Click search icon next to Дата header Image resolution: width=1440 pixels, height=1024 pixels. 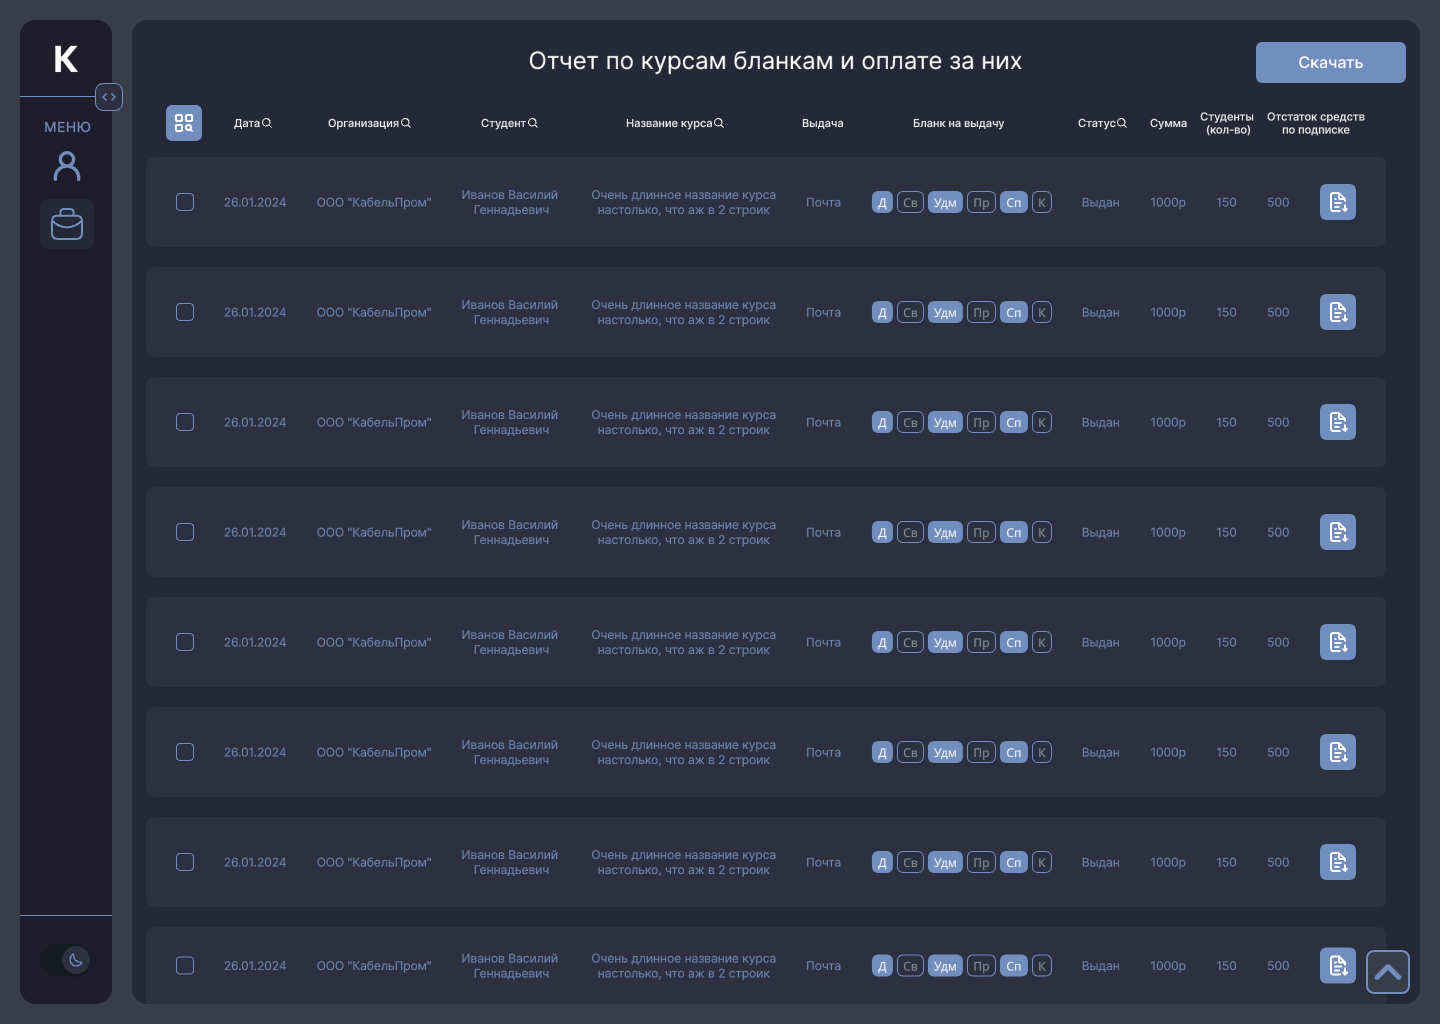click(267, 123)
